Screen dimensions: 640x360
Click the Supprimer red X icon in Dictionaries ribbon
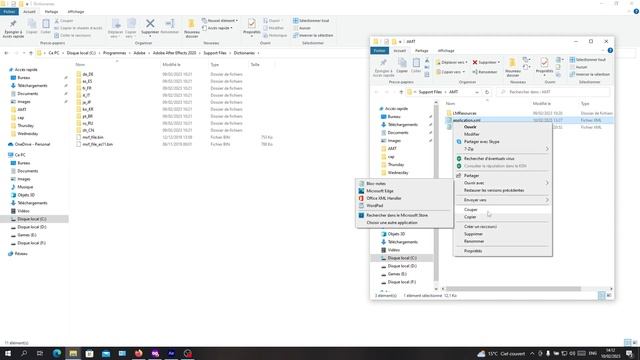(150, 24)
